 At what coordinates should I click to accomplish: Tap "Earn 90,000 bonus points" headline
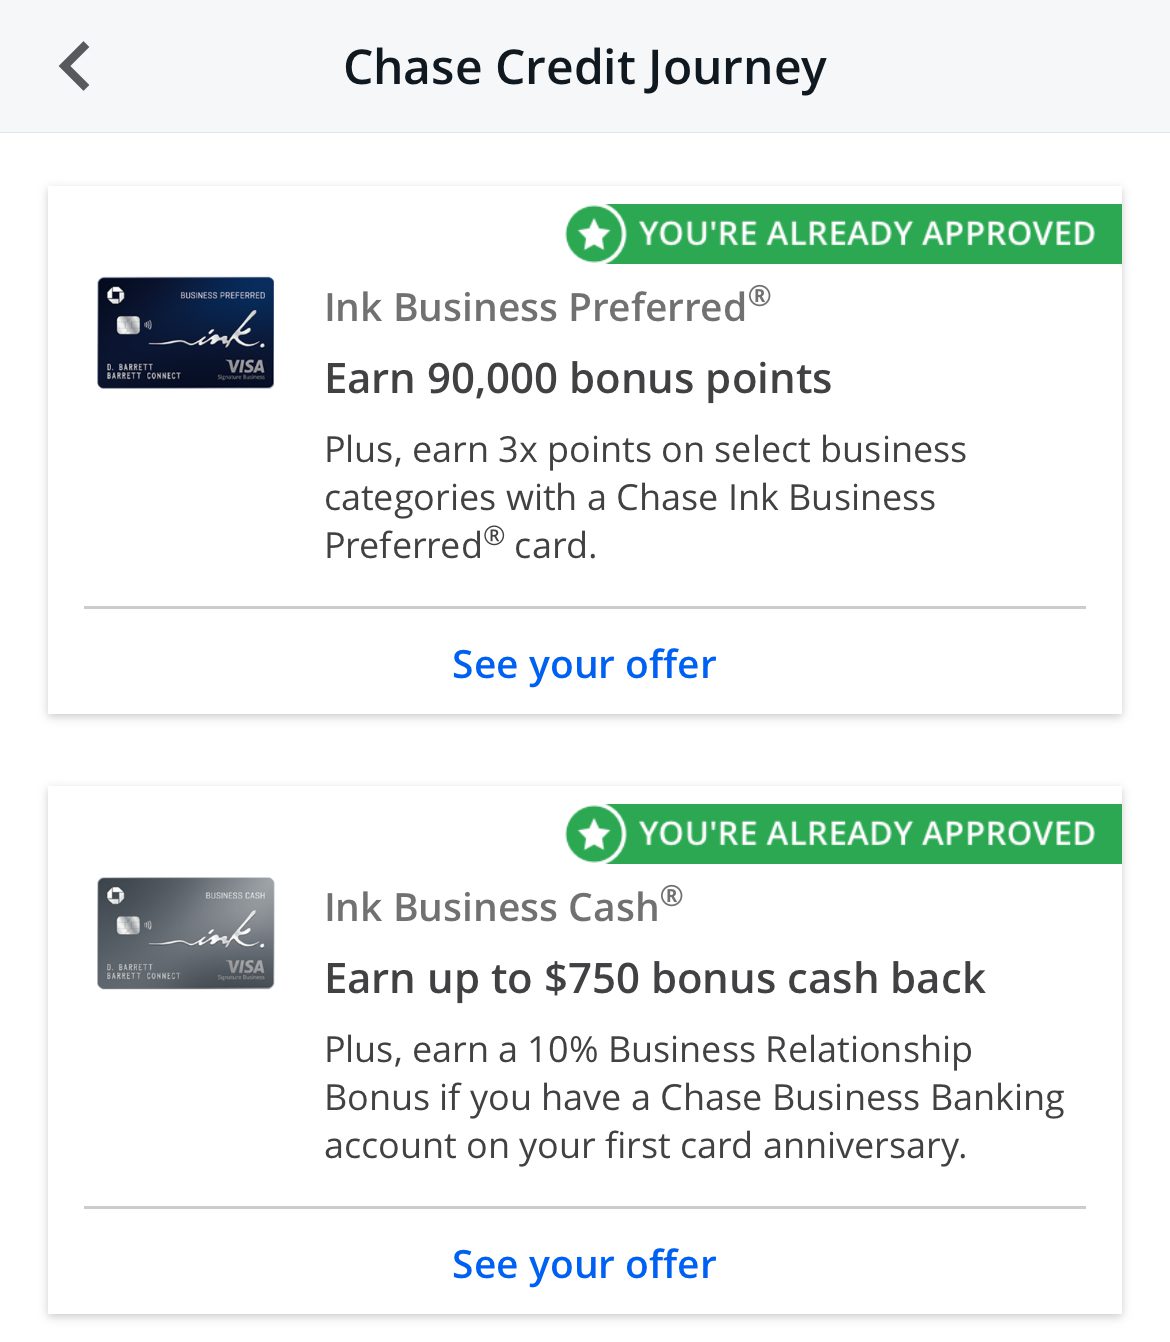point(578,379)
